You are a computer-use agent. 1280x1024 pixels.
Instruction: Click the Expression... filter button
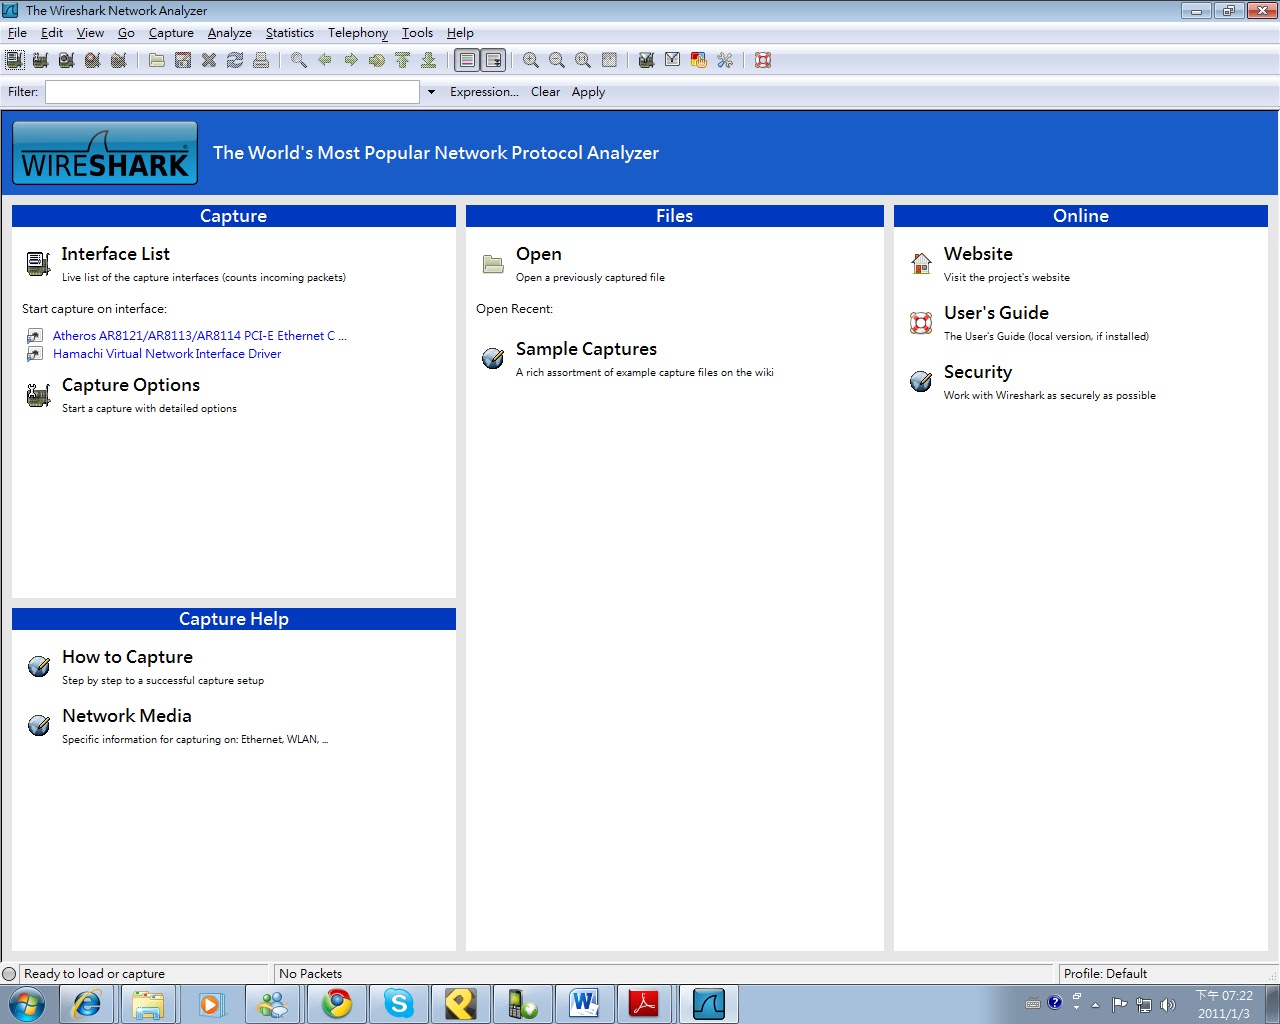484,92
